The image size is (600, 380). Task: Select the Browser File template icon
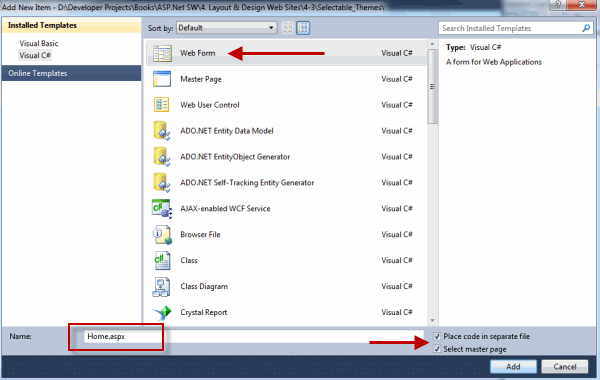point(162,235)
